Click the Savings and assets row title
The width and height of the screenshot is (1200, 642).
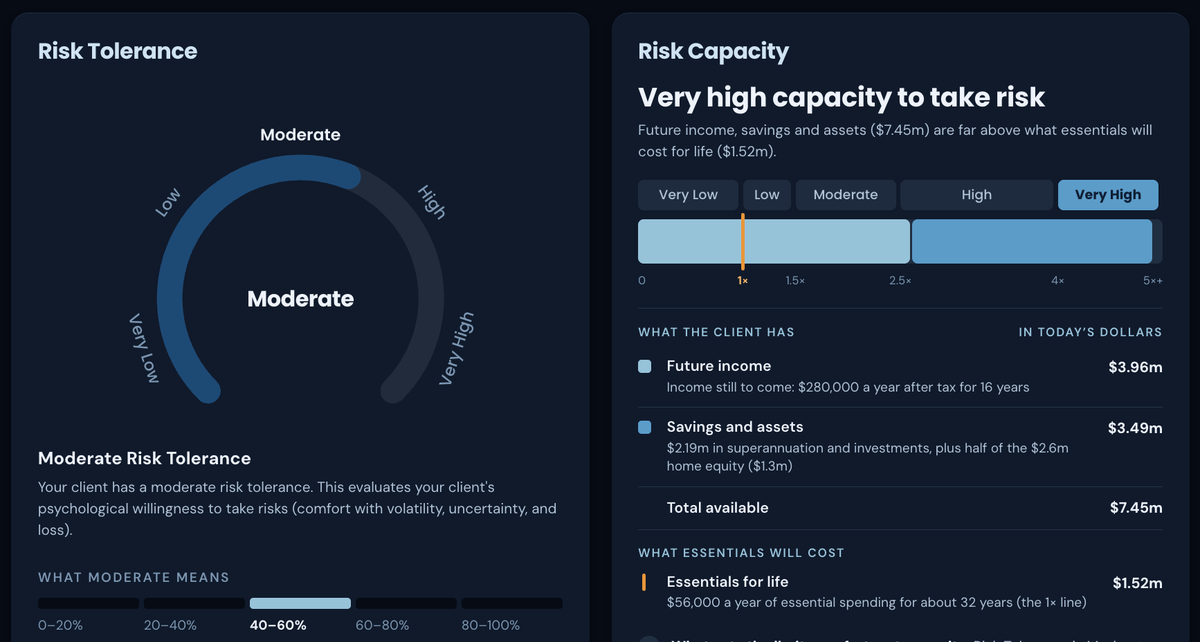(x=735, y=427)
